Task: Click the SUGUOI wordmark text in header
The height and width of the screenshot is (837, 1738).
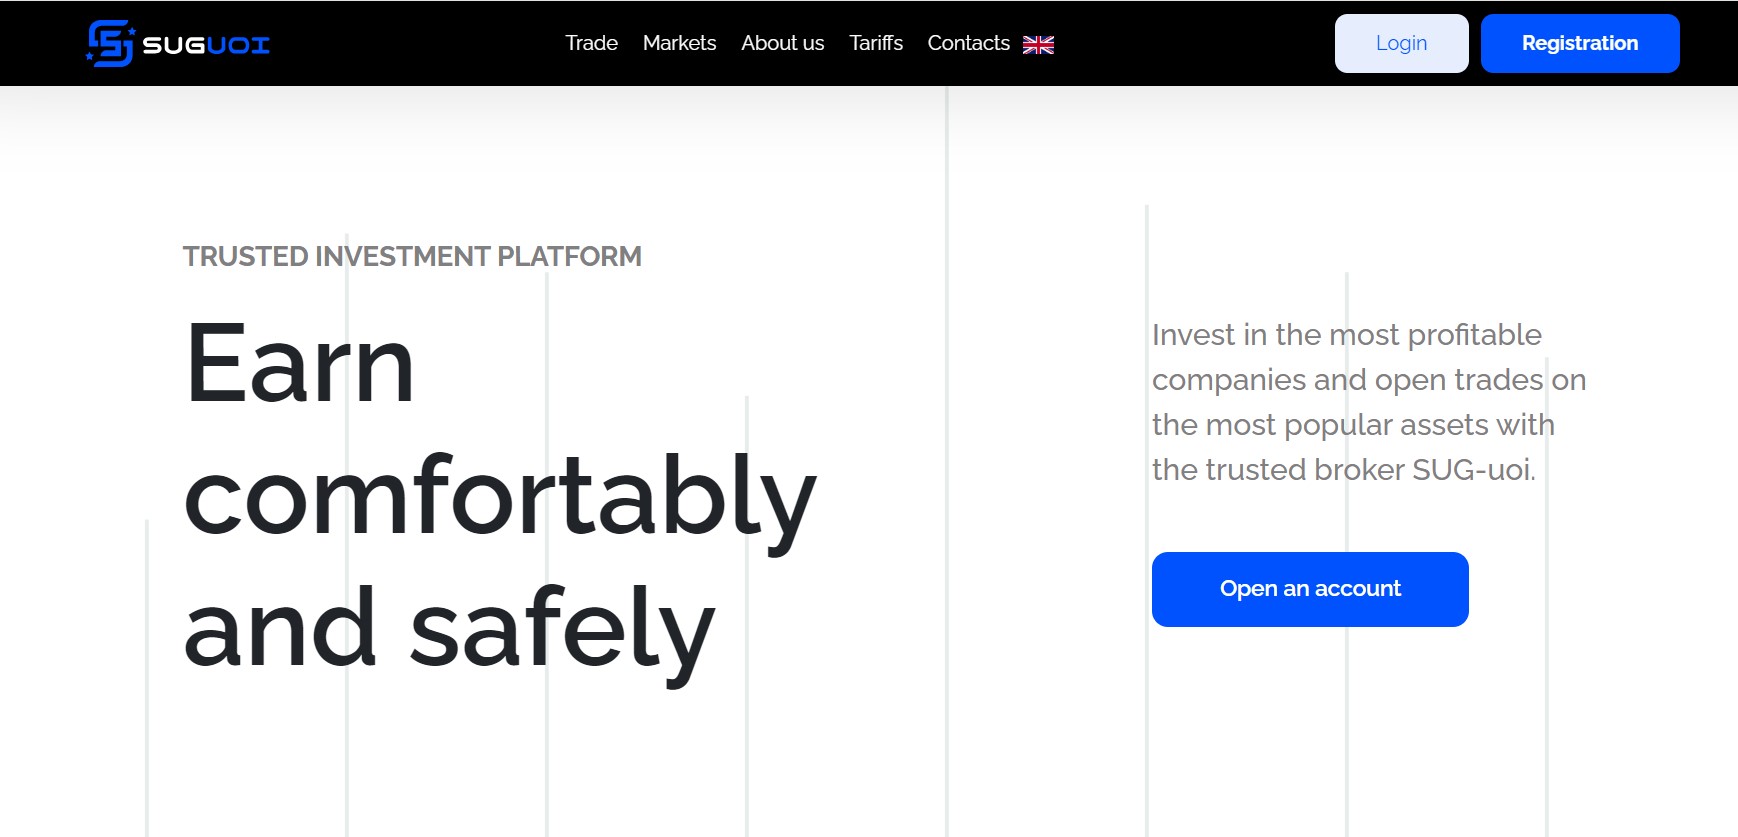Action: click(206, 45)
